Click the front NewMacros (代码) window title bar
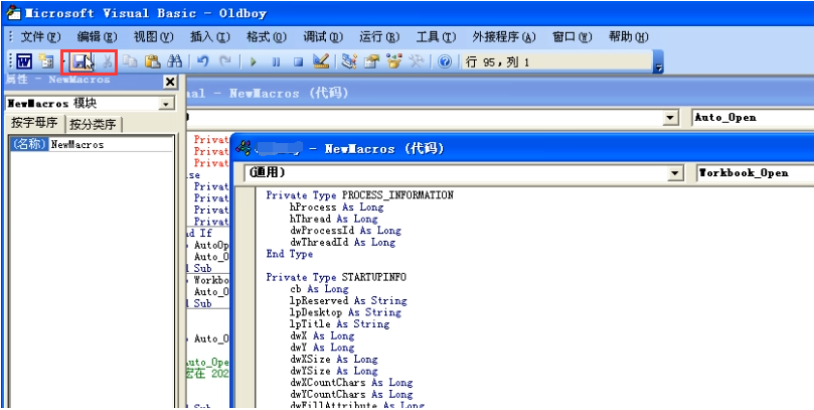Viewport: 814px width, 410px height. click(524, 148)
